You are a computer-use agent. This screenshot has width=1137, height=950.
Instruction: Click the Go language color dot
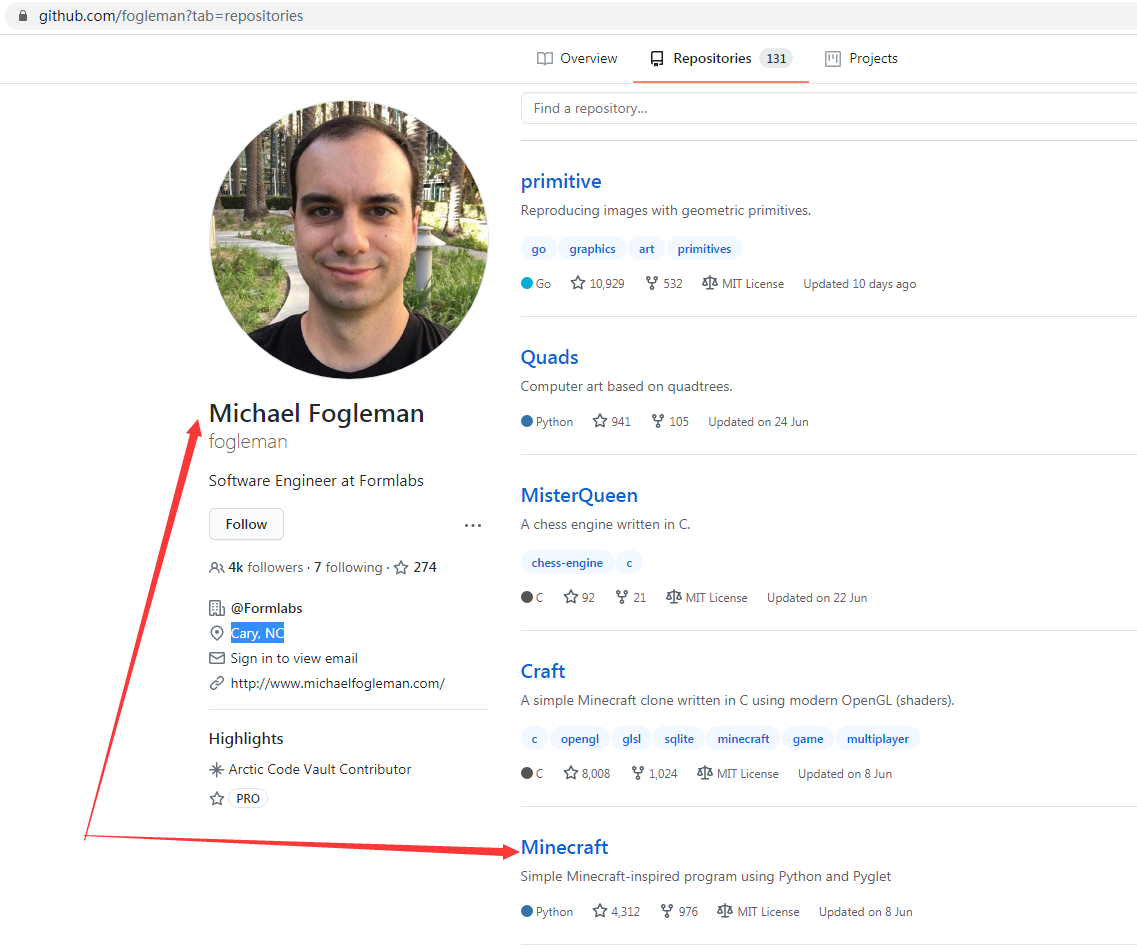tap(527, 283)
